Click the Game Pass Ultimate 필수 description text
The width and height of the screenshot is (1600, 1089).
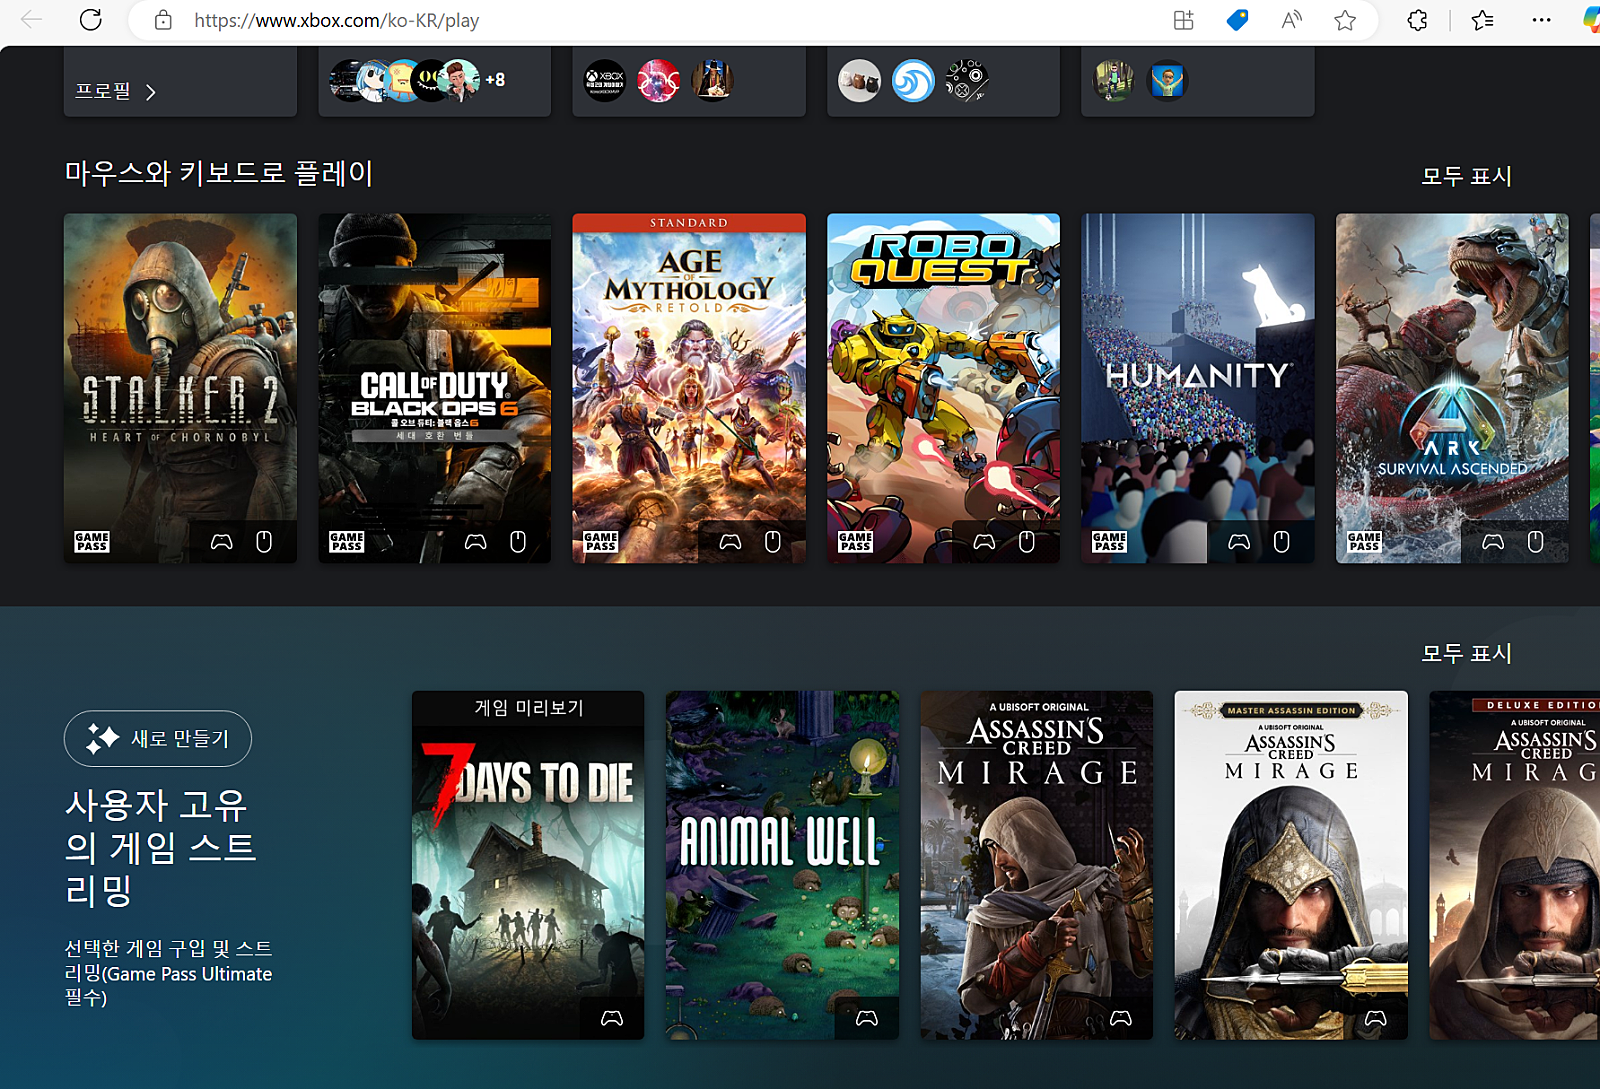168,973
